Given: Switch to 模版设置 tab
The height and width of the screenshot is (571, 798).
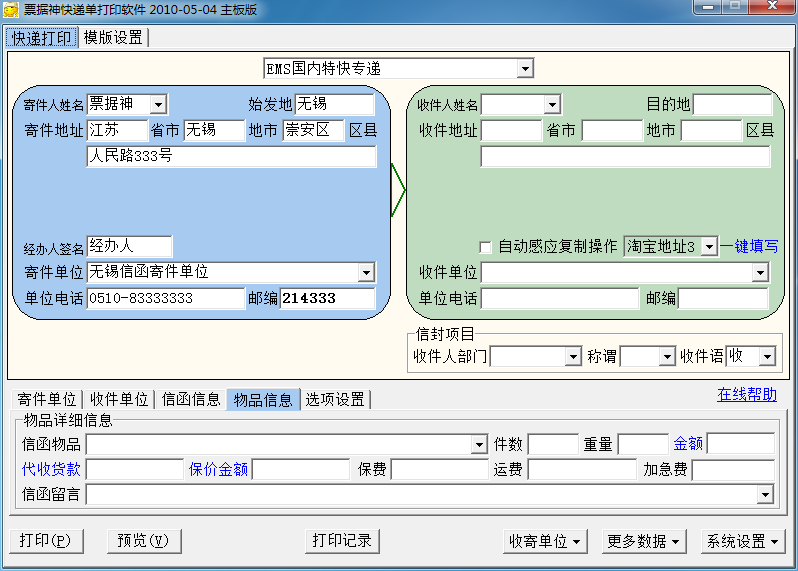Looking at the screenshot, I should click(113, 38).
